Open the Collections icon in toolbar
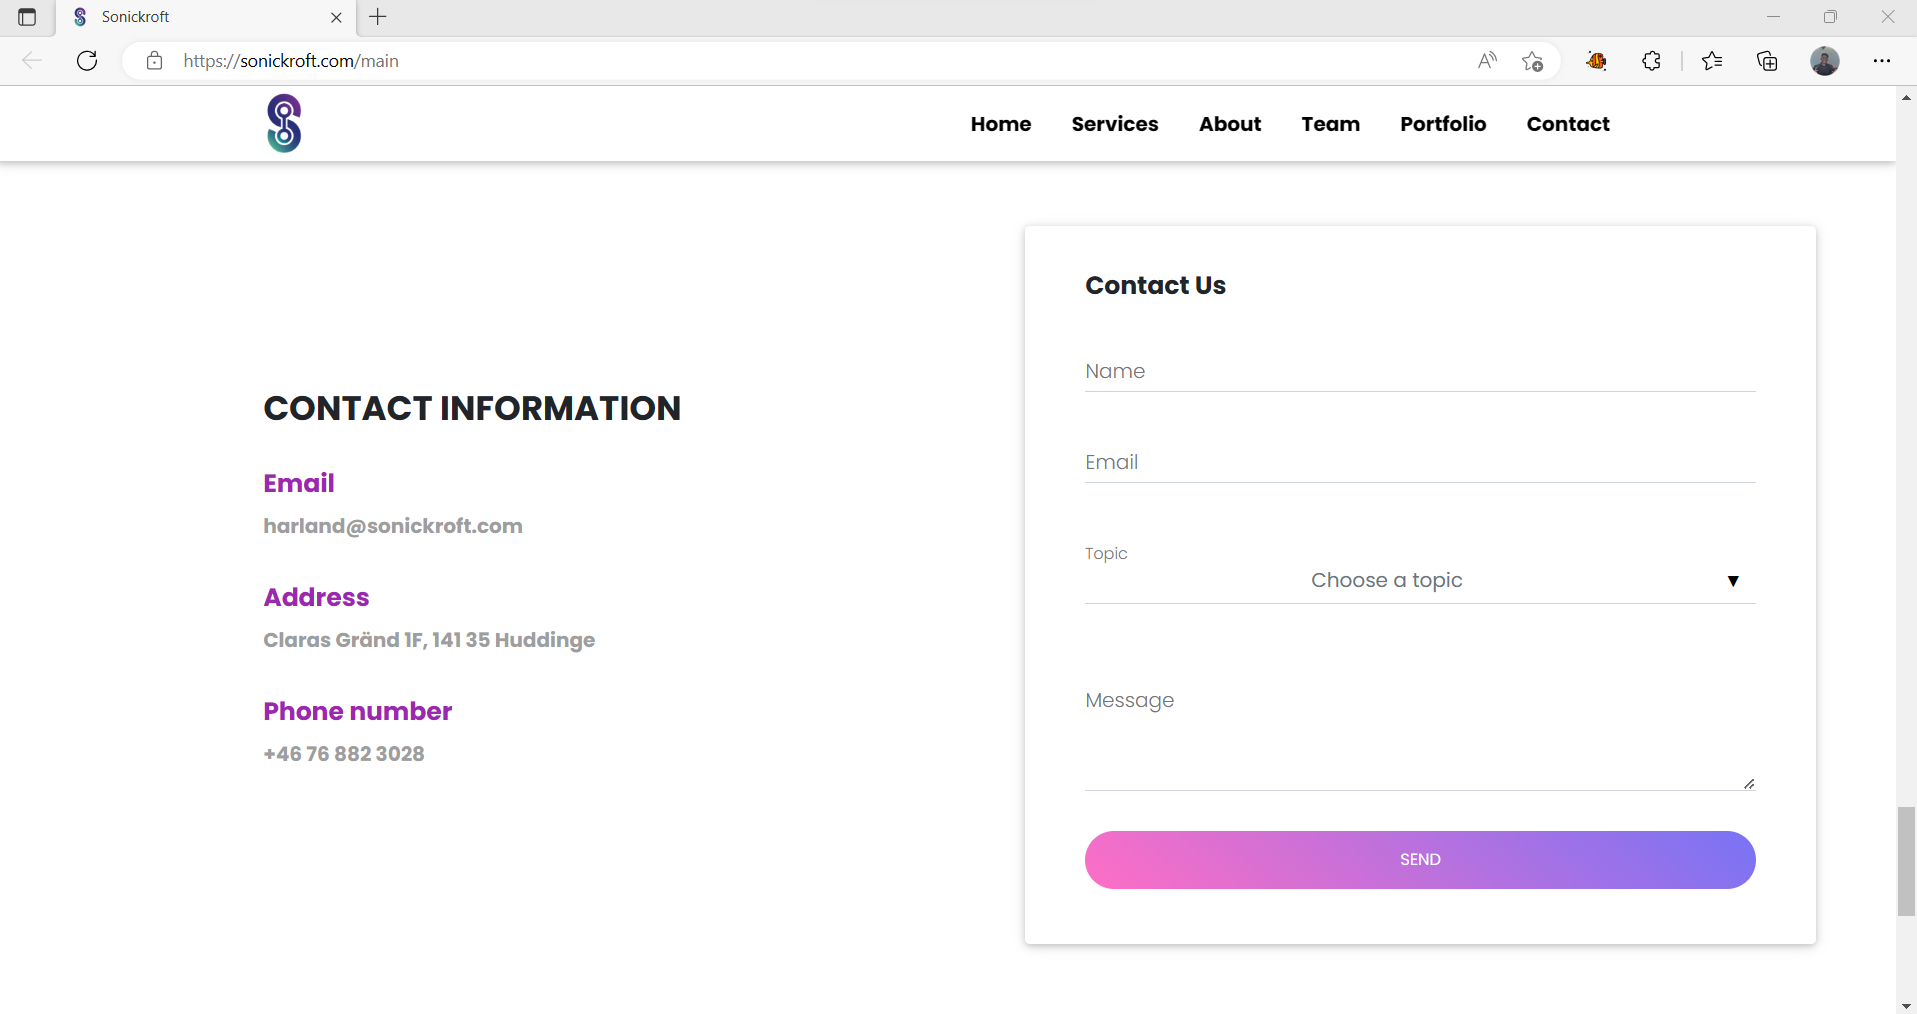This screenshot has height=1014, width=1917. click(x=1767, y=61)
